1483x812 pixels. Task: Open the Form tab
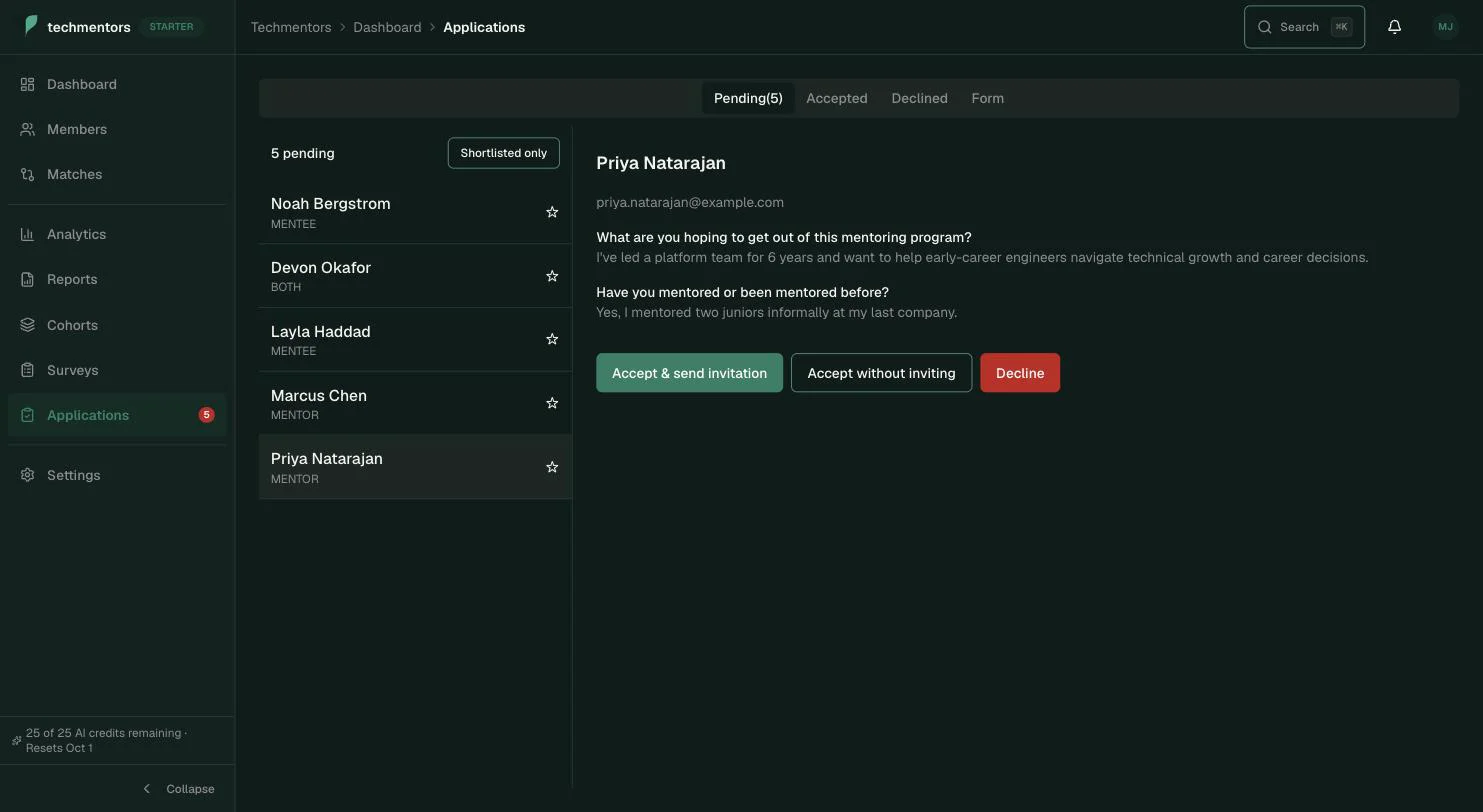(987, 98)
